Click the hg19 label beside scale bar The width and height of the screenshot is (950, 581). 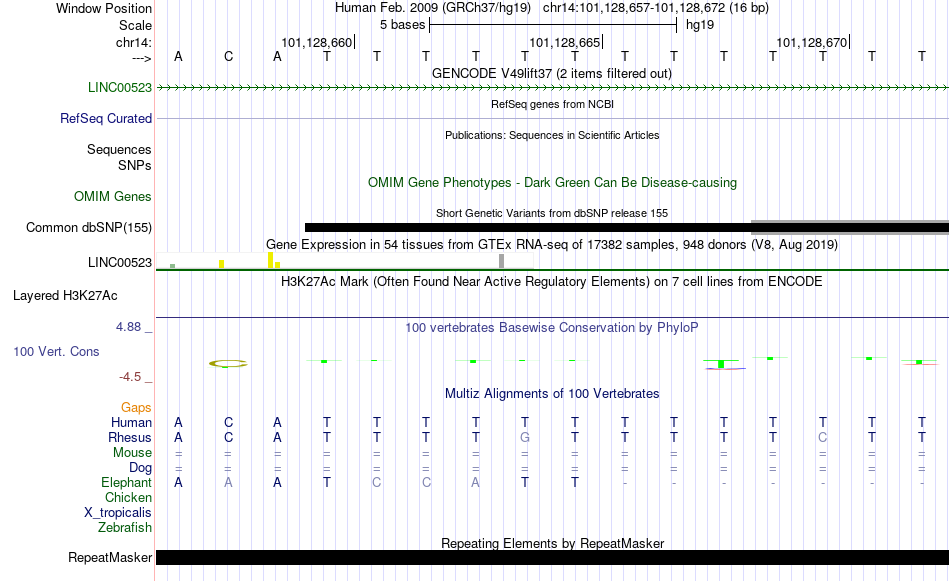pyautogui.click(x=700, y=25)
